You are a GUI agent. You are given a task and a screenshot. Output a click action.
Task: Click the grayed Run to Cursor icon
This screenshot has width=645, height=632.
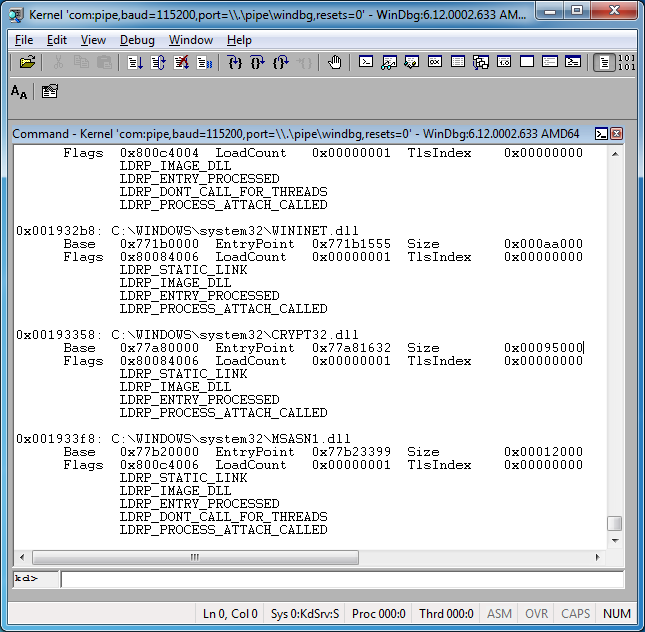click(x=304, y=62)
